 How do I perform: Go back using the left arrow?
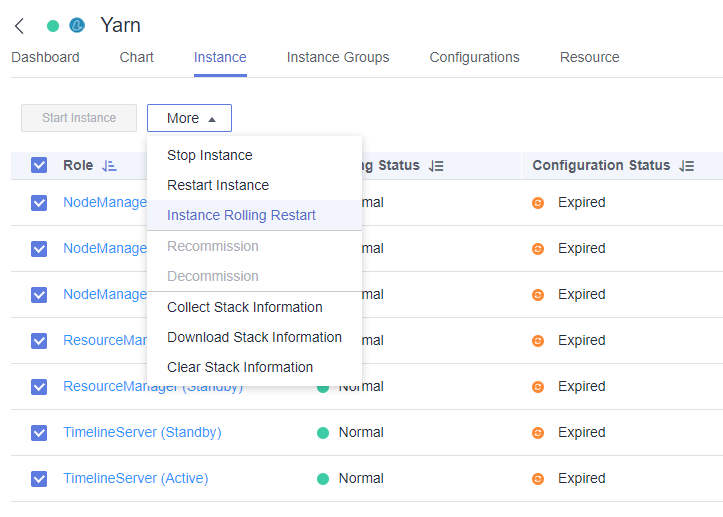pyautogui.click(x=19, y=26)
